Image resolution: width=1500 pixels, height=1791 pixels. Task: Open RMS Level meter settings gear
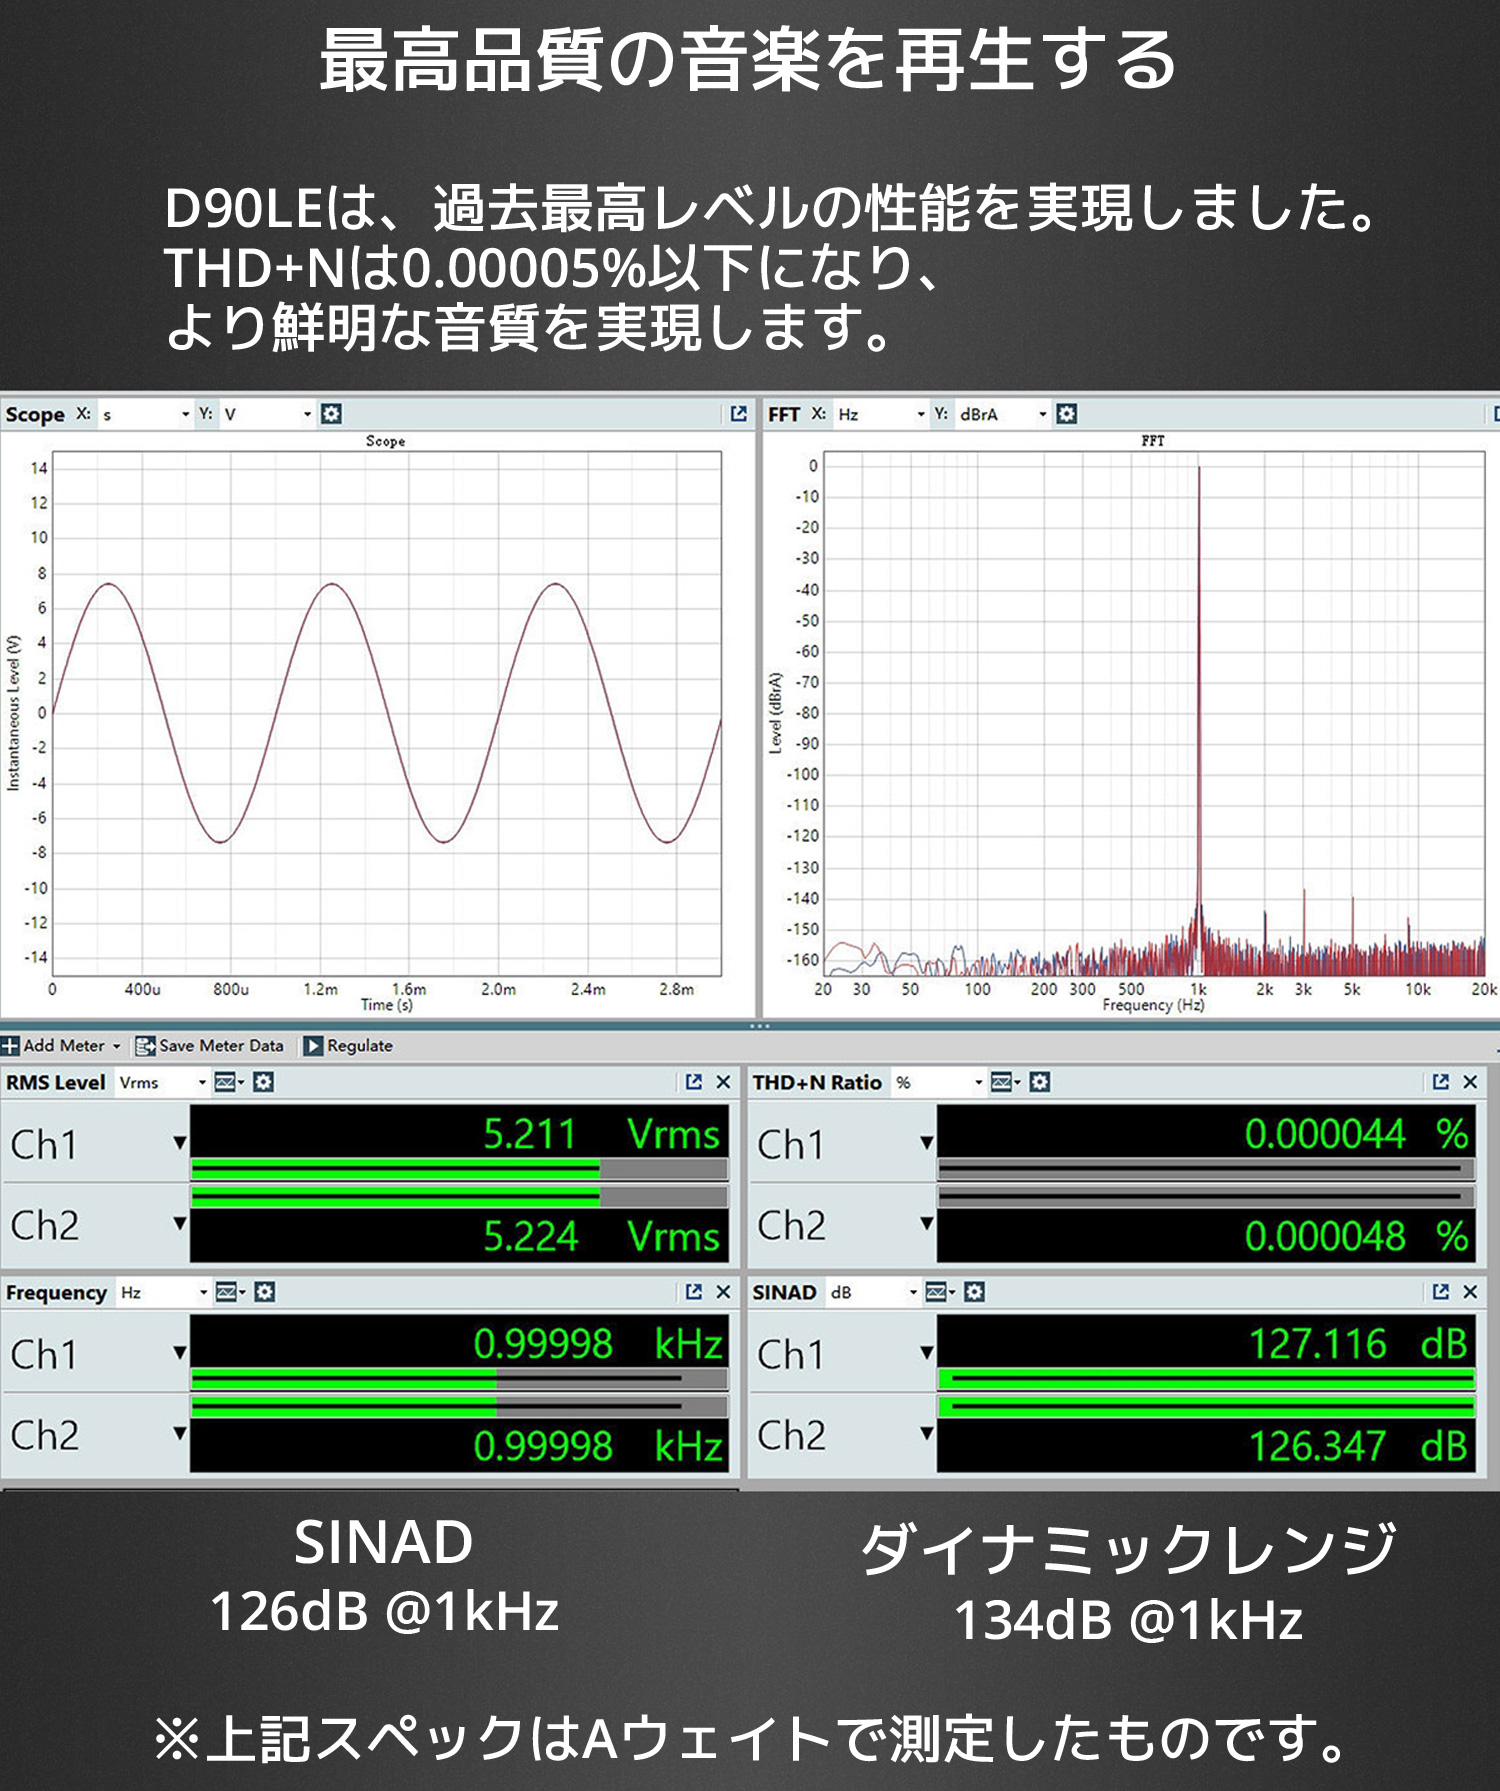point(263,1082)
